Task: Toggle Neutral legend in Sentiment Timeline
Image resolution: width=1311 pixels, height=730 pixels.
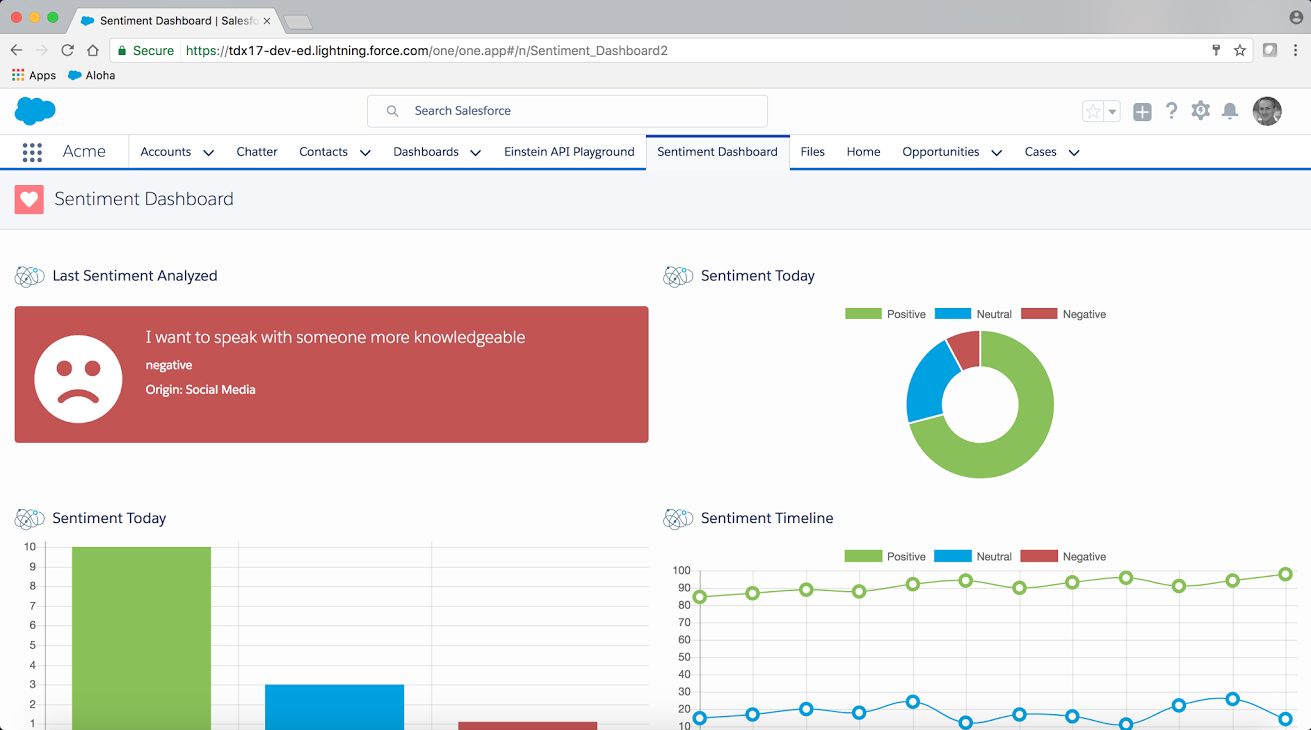Action: [973, 556]
